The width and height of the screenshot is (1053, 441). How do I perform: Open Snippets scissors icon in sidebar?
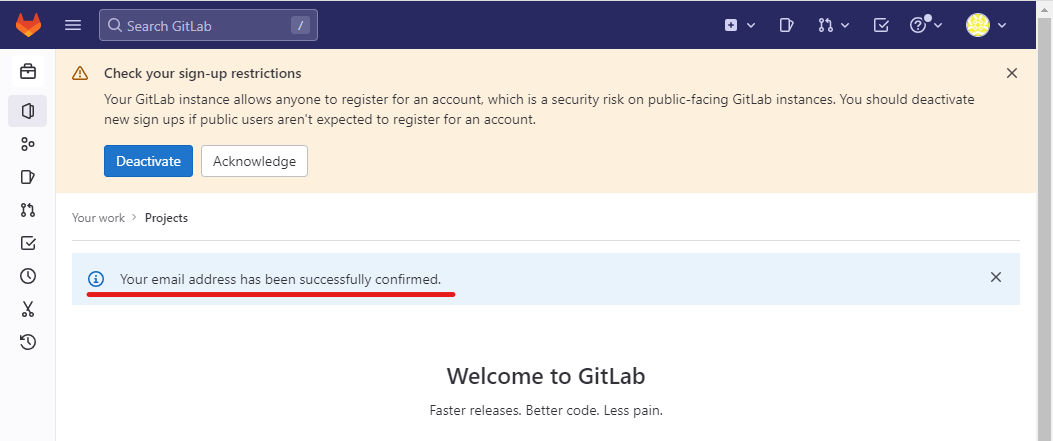tap(28, 309)
